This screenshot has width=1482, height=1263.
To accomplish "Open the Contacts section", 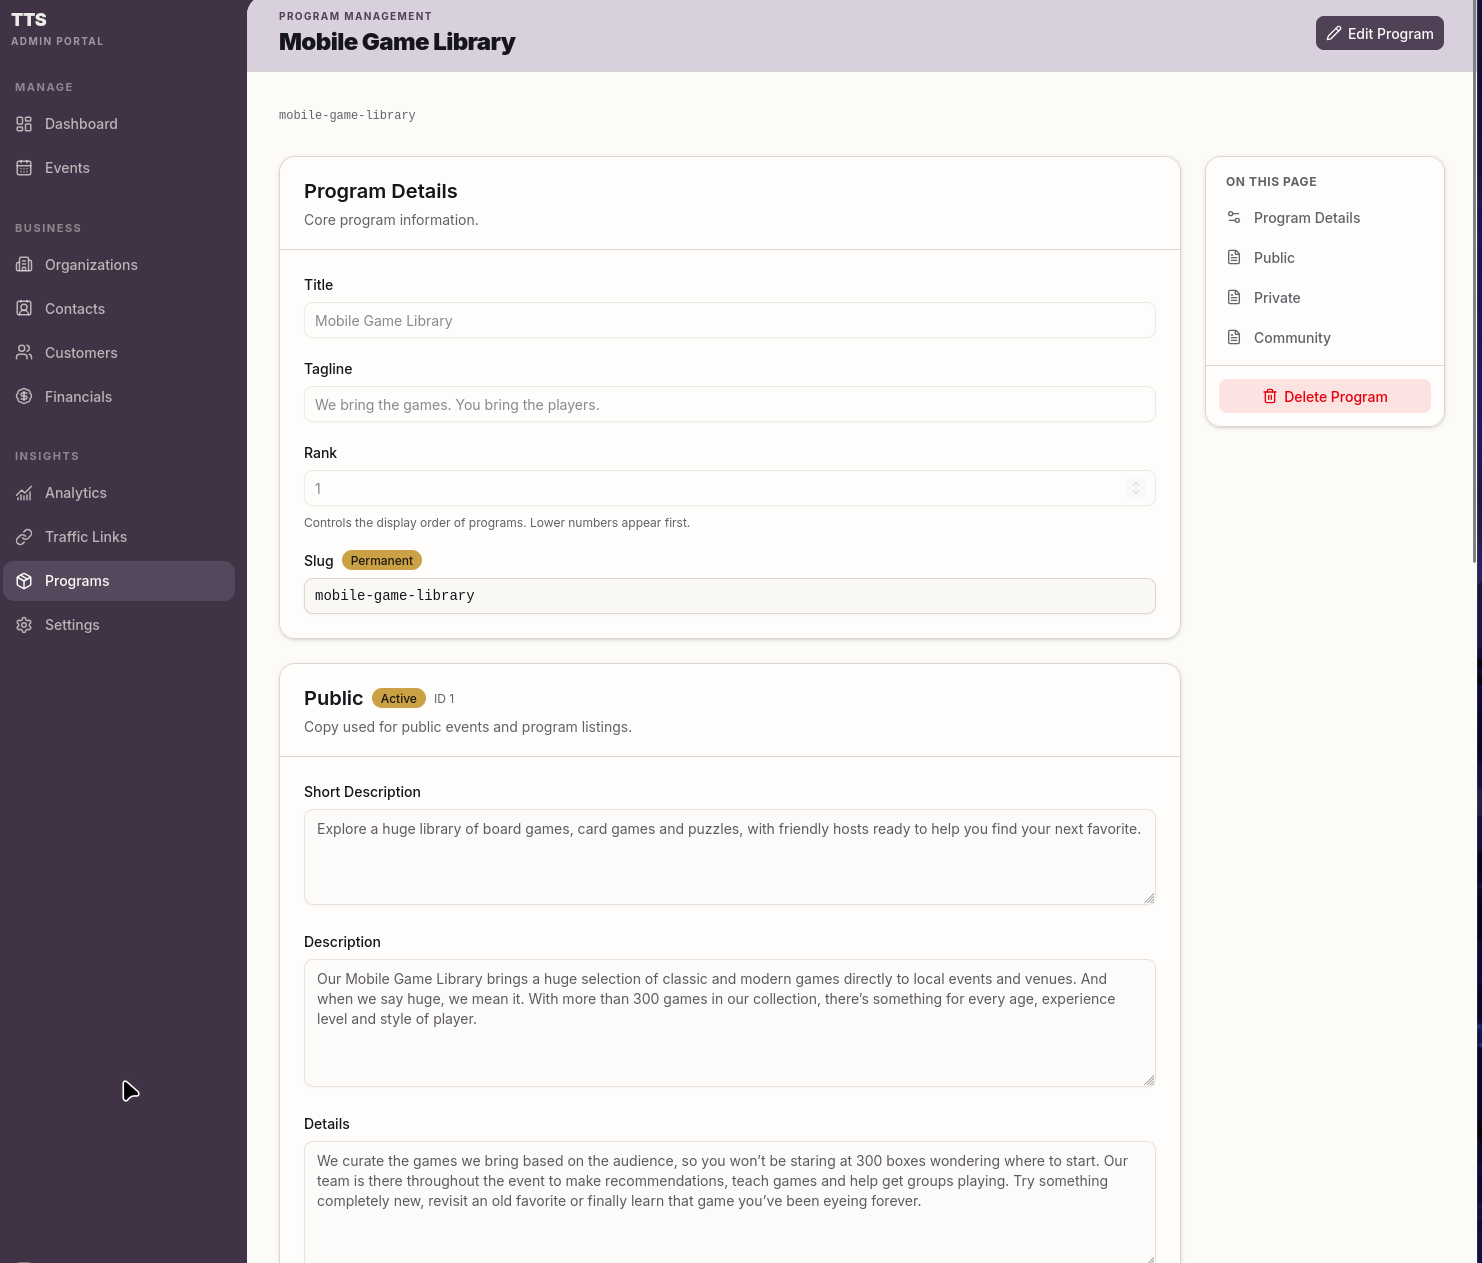I will (119, 309).
